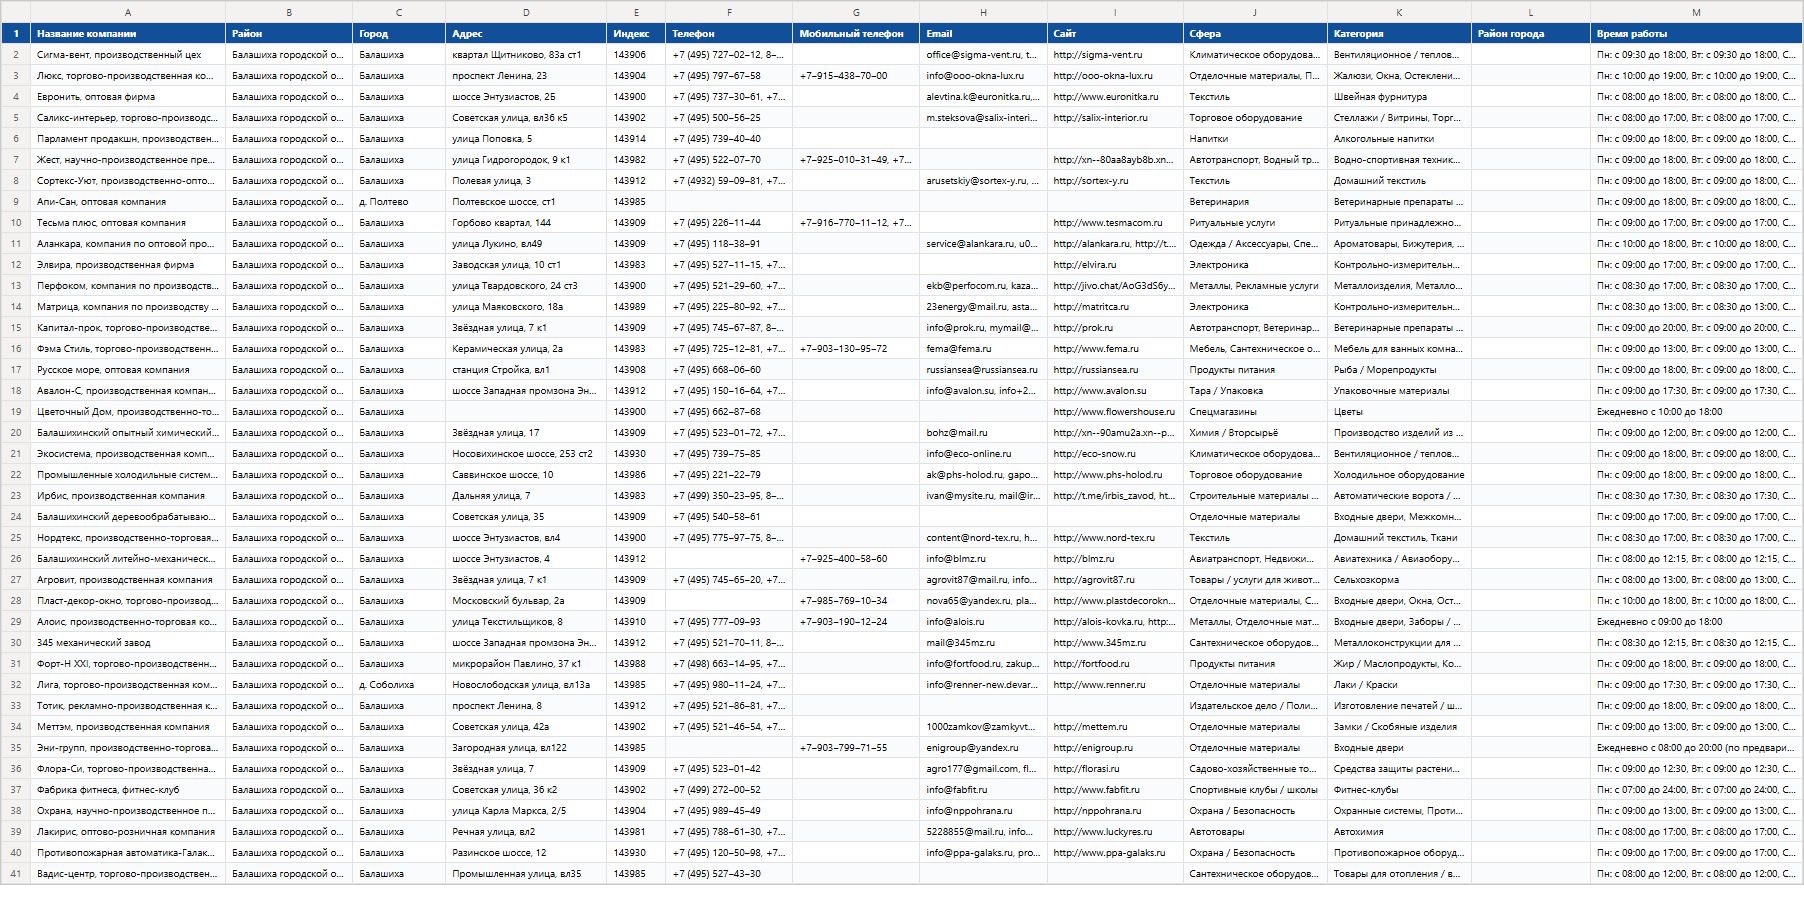Select the "Дальняя улица, 7" address cell
Image resolution: width=1804 pixels, height=902 pixels.
526,496
